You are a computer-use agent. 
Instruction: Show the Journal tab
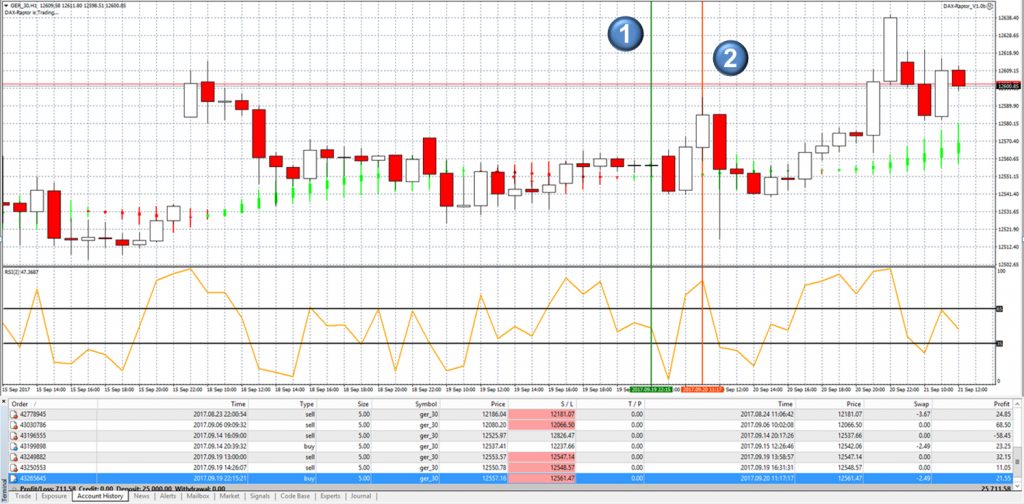pyautogui.click(x=360, y=496)
